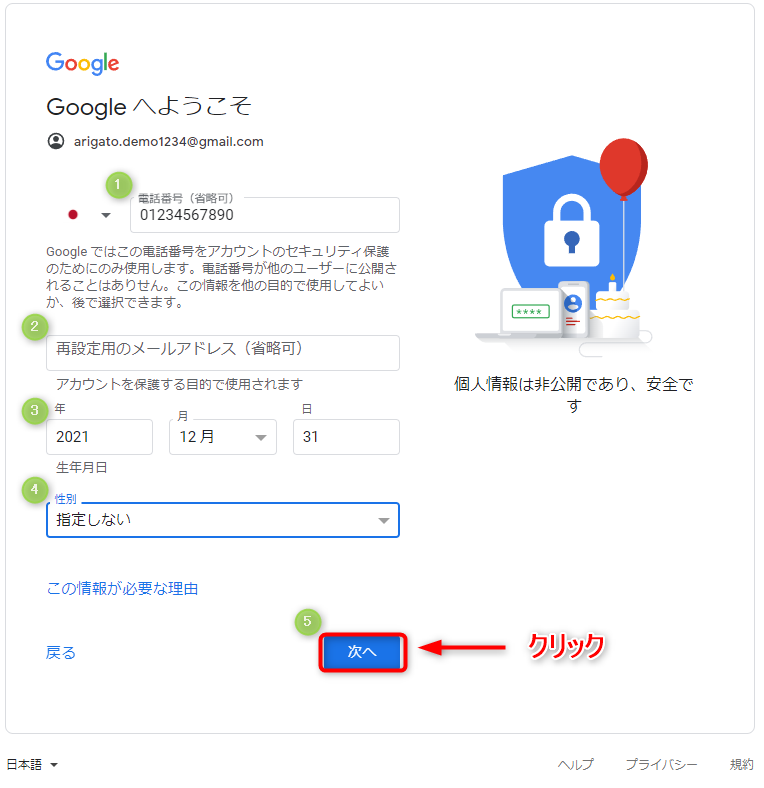
Task: Click the green step 5 badge
Action: [x=308, y=622]
